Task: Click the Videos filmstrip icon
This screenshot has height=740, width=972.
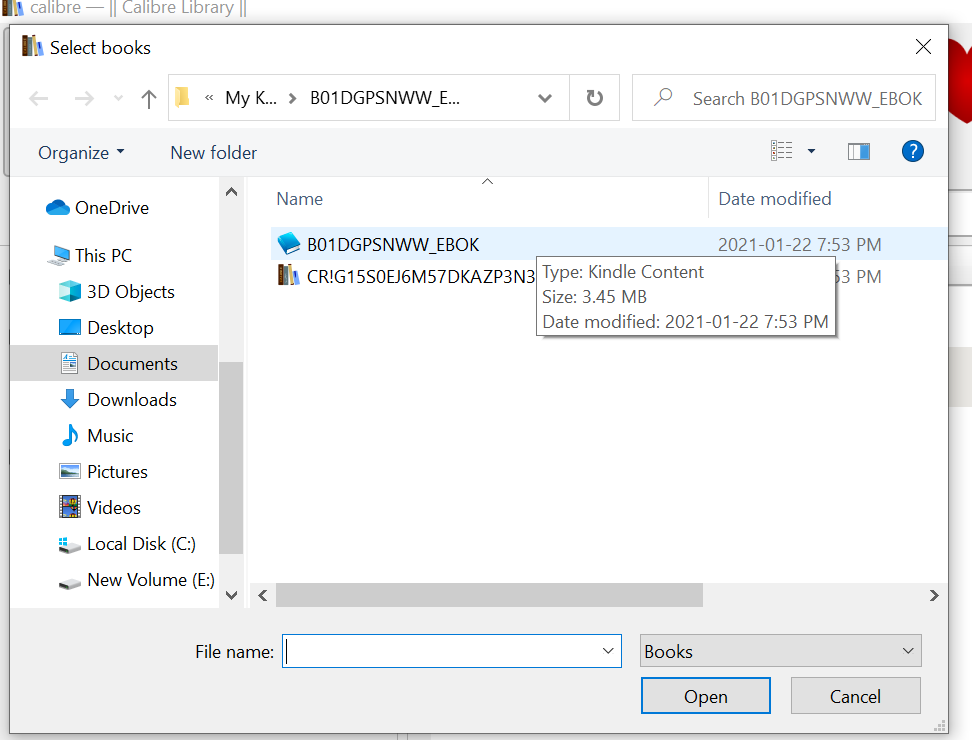Action: tap(69, 507)
